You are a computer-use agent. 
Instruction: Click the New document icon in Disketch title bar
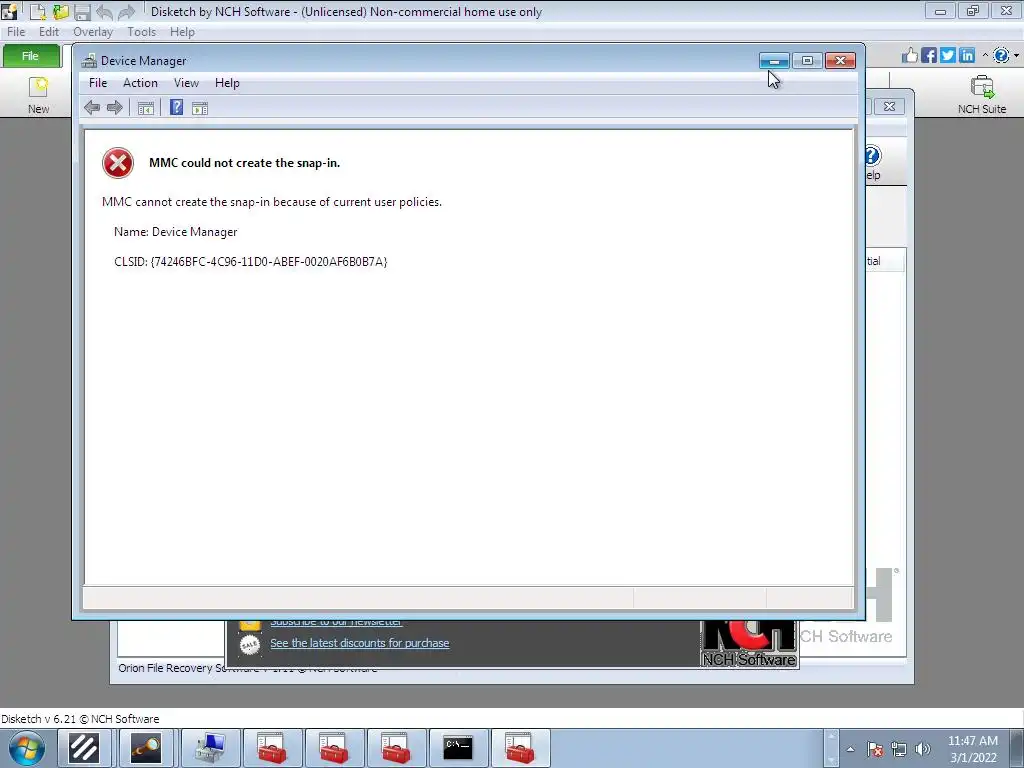click(37, 11)
